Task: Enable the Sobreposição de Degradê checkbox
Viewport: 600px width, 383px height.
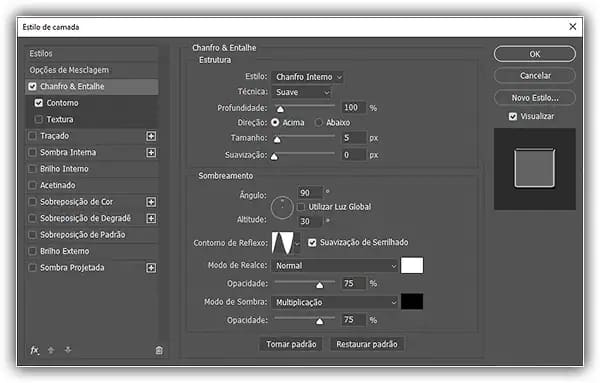Action: coord(33,218)
